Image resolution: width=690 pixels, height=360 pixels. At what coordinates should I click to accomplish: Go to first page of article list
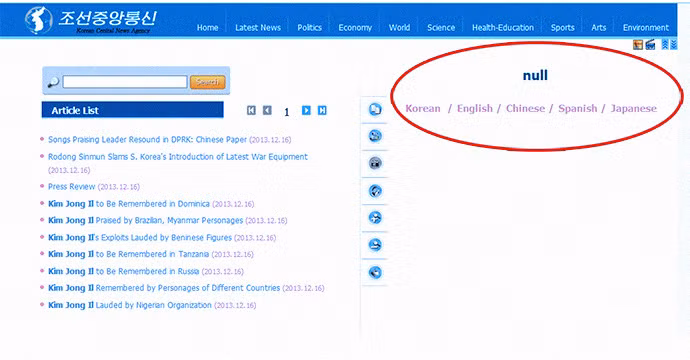click(251, 110)
